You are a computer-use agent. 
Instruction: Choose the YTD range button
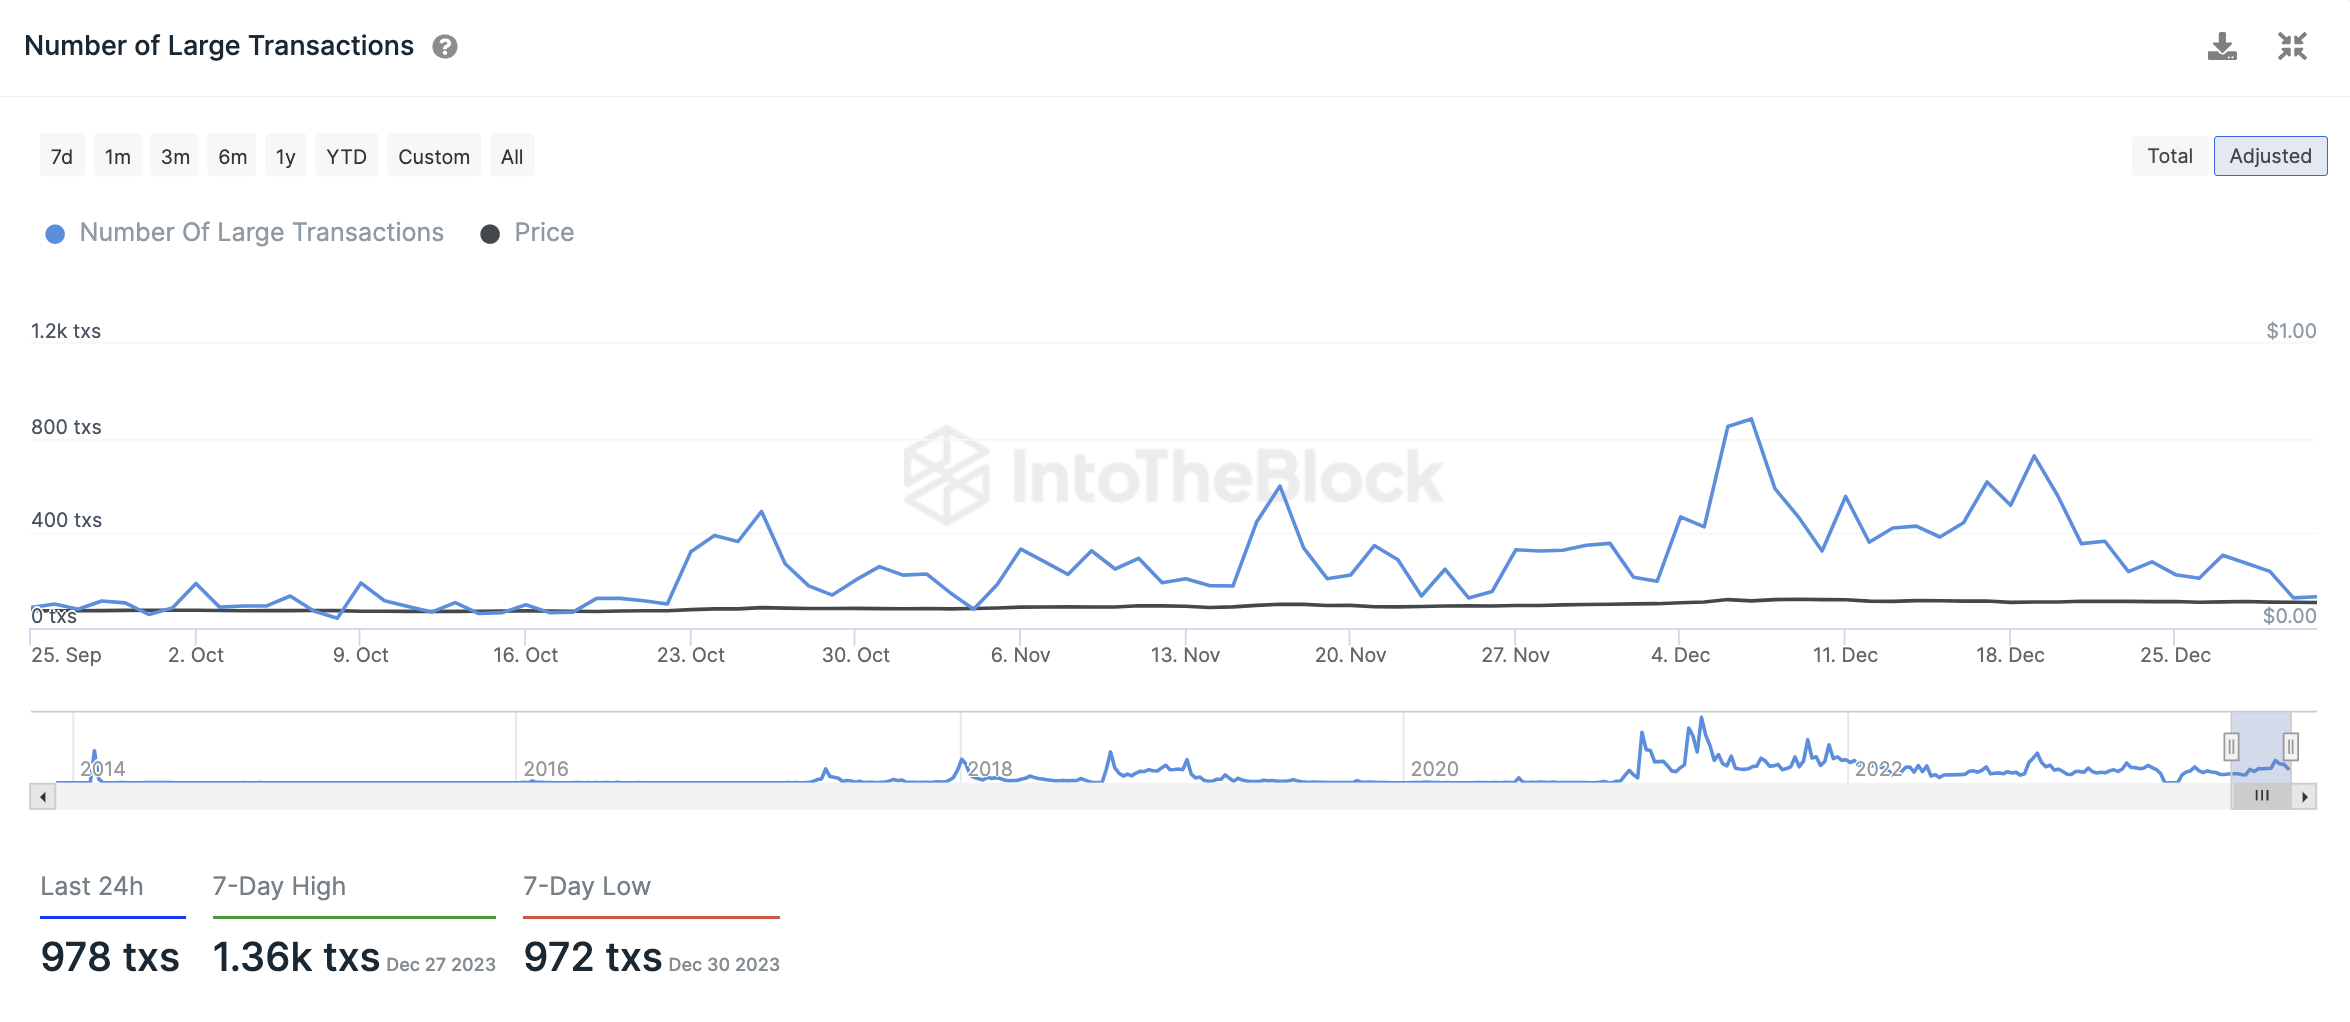pyautogui.click(x=346, y=156)
